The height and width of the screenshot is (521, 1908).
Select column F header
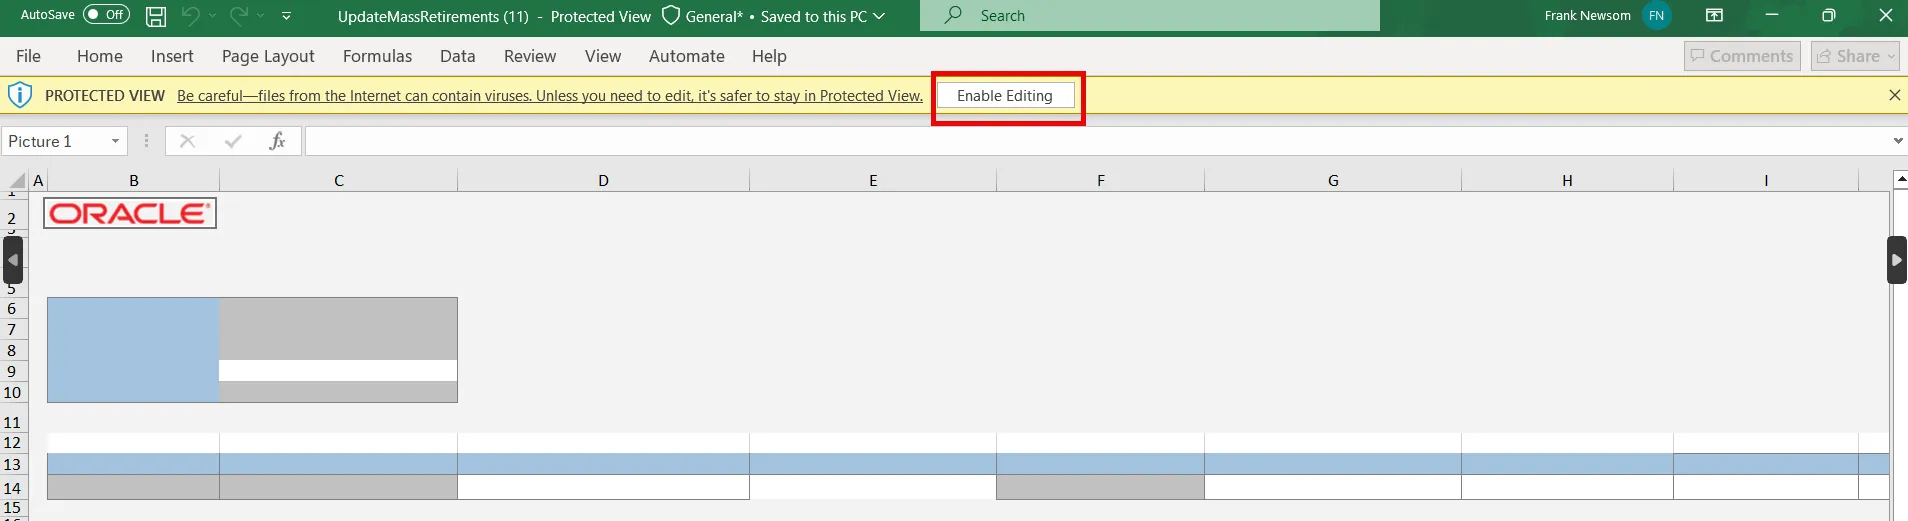(1101, 181)
